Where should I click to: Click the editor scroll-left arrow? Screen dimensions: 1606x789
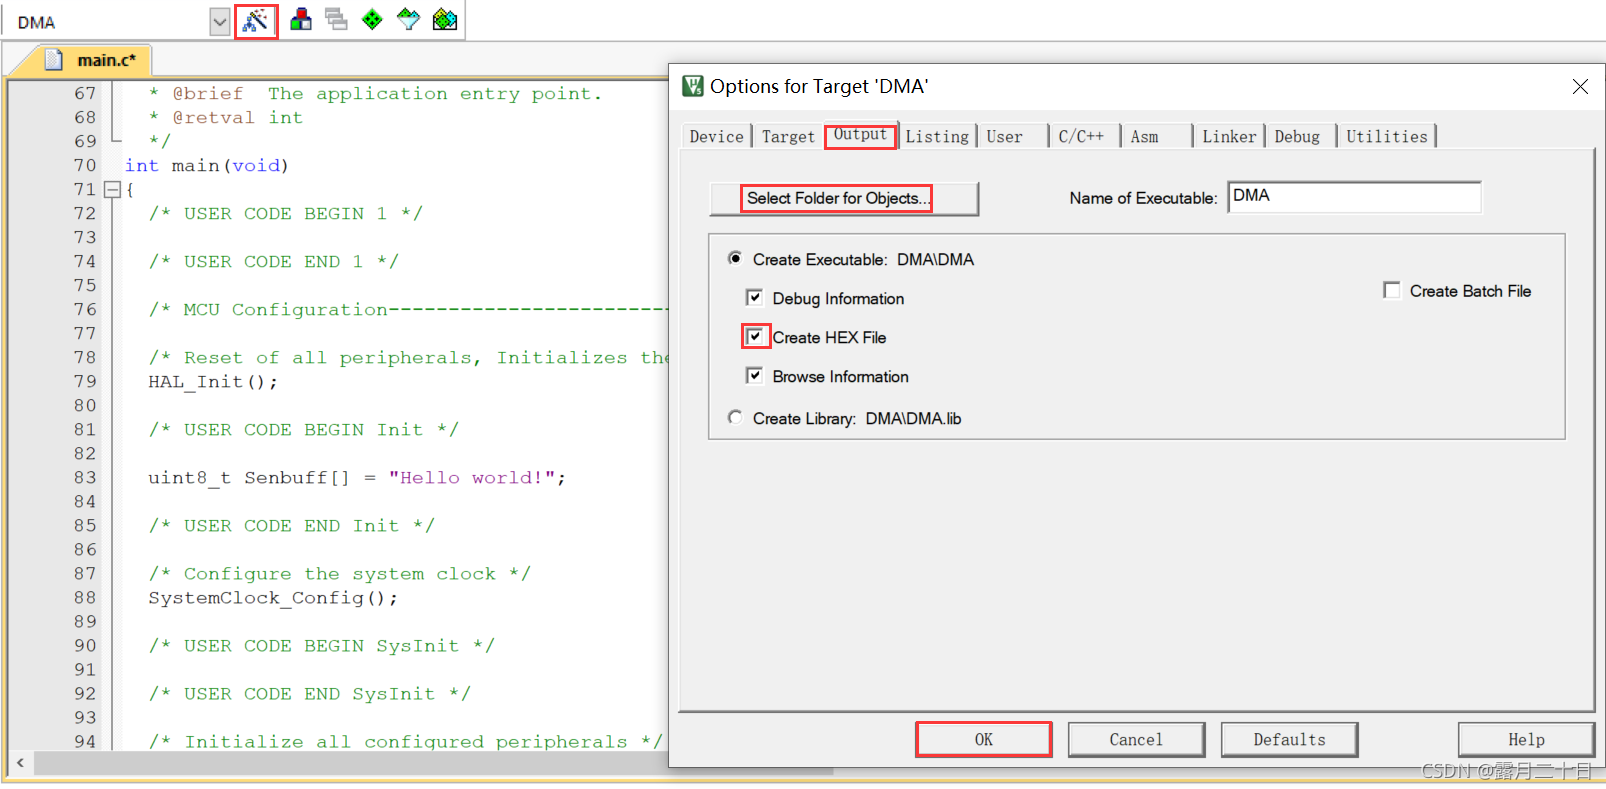pyautogui.click(x=20, y=763)
